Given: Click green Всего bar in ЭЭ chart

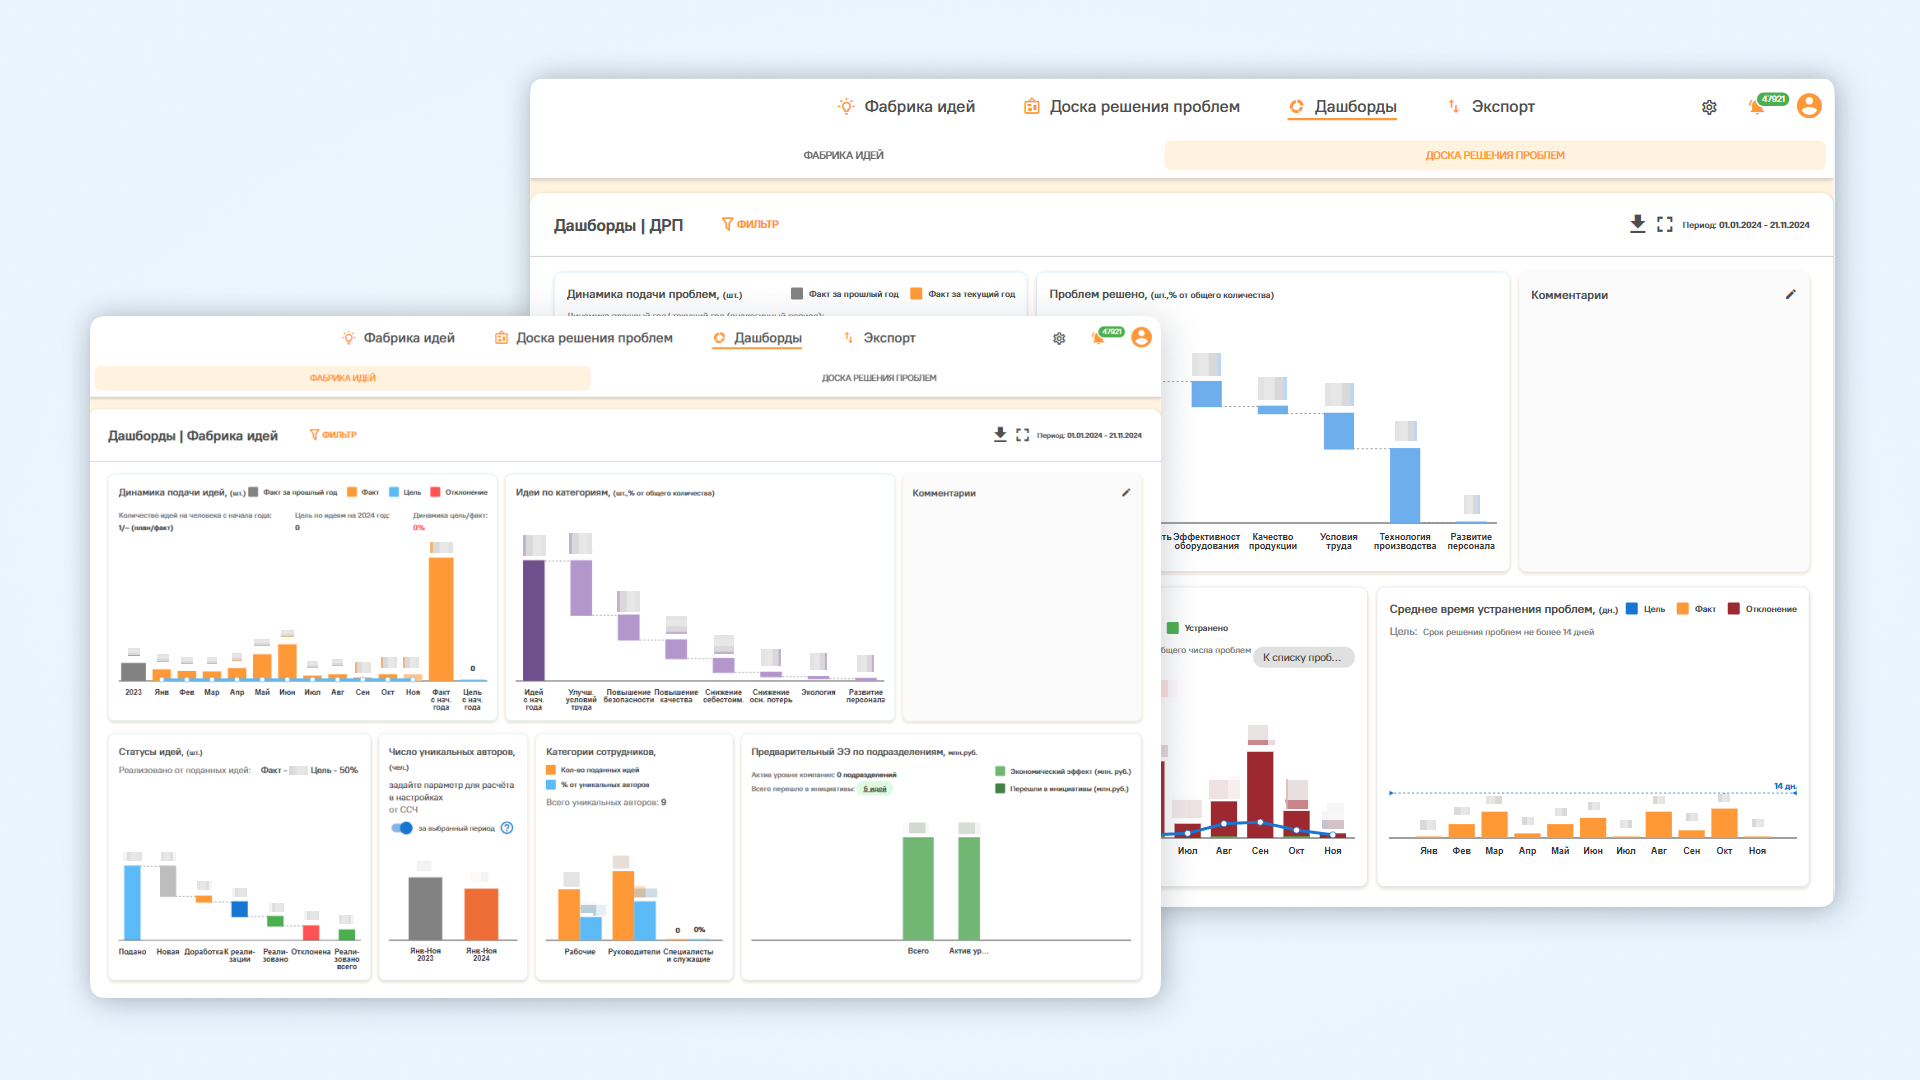Looking at the screenshot, I should point(918,888).
